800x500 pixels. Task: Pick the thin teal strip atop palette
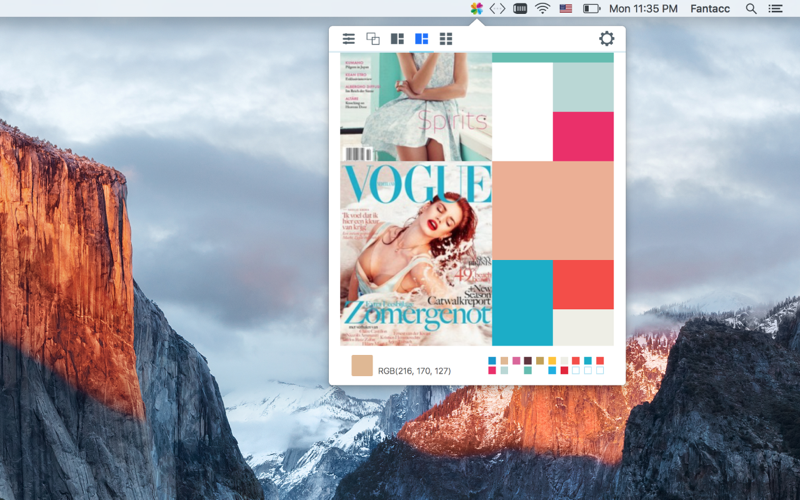[553, 57]
